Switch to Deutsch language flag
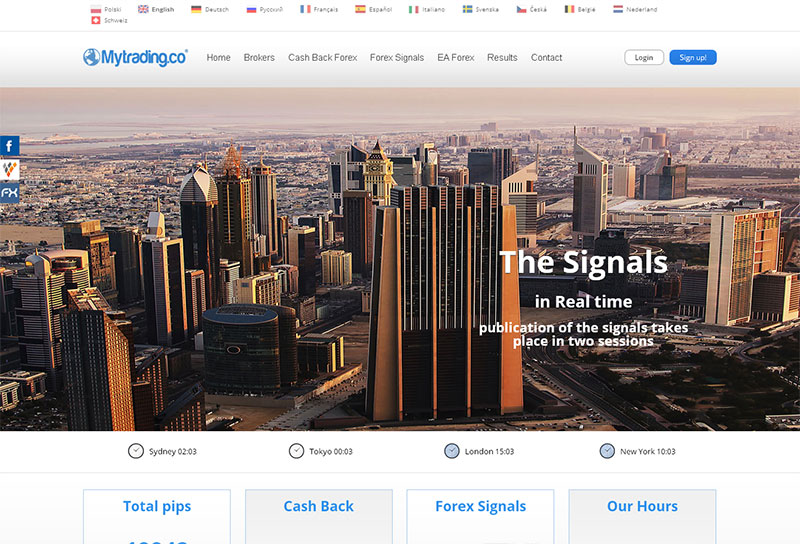 pyautogui.click(x=196, y=9)
